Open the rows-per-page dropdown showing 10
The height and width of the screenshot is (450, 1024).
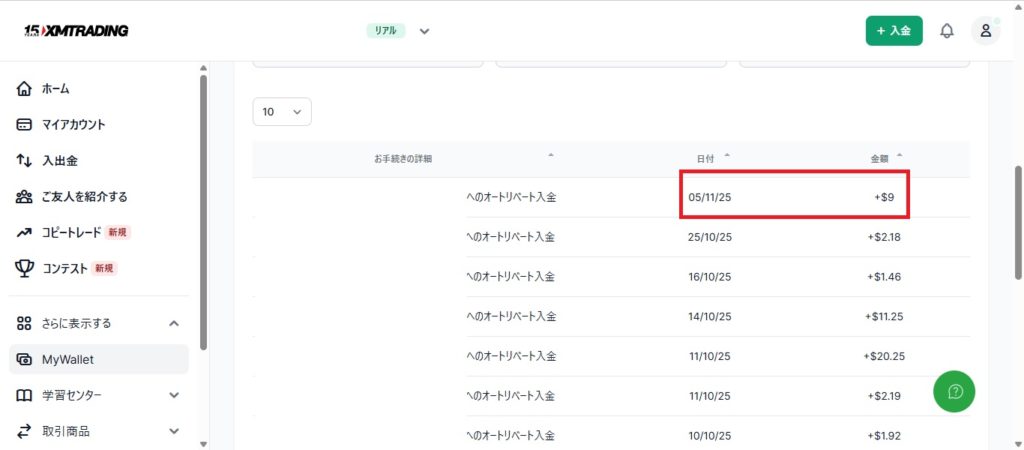click(282, 112)
